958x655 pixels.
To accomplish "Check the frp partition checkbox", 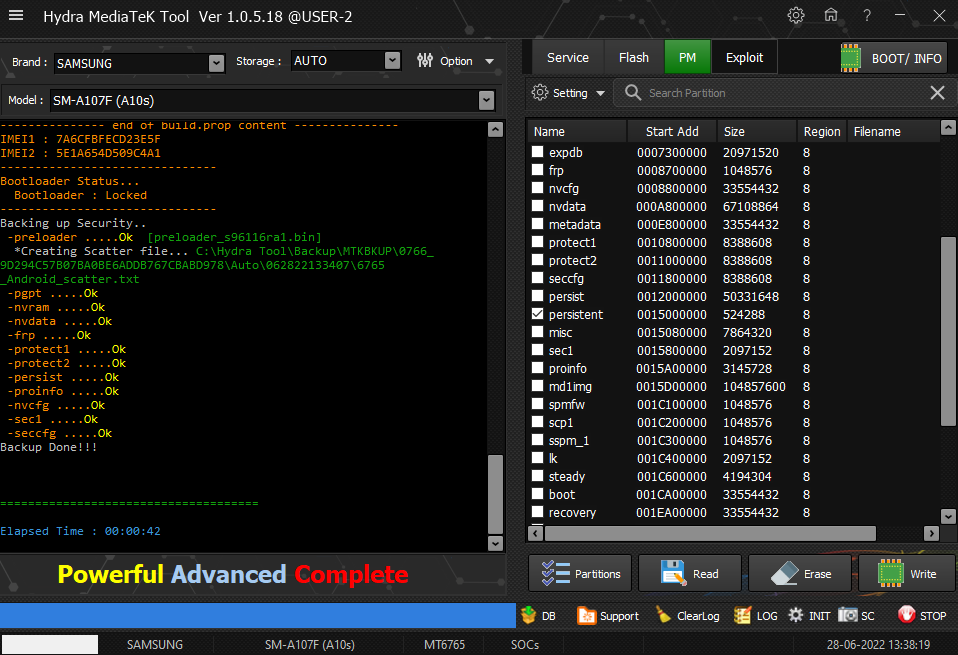I will (x=537, y=170).
